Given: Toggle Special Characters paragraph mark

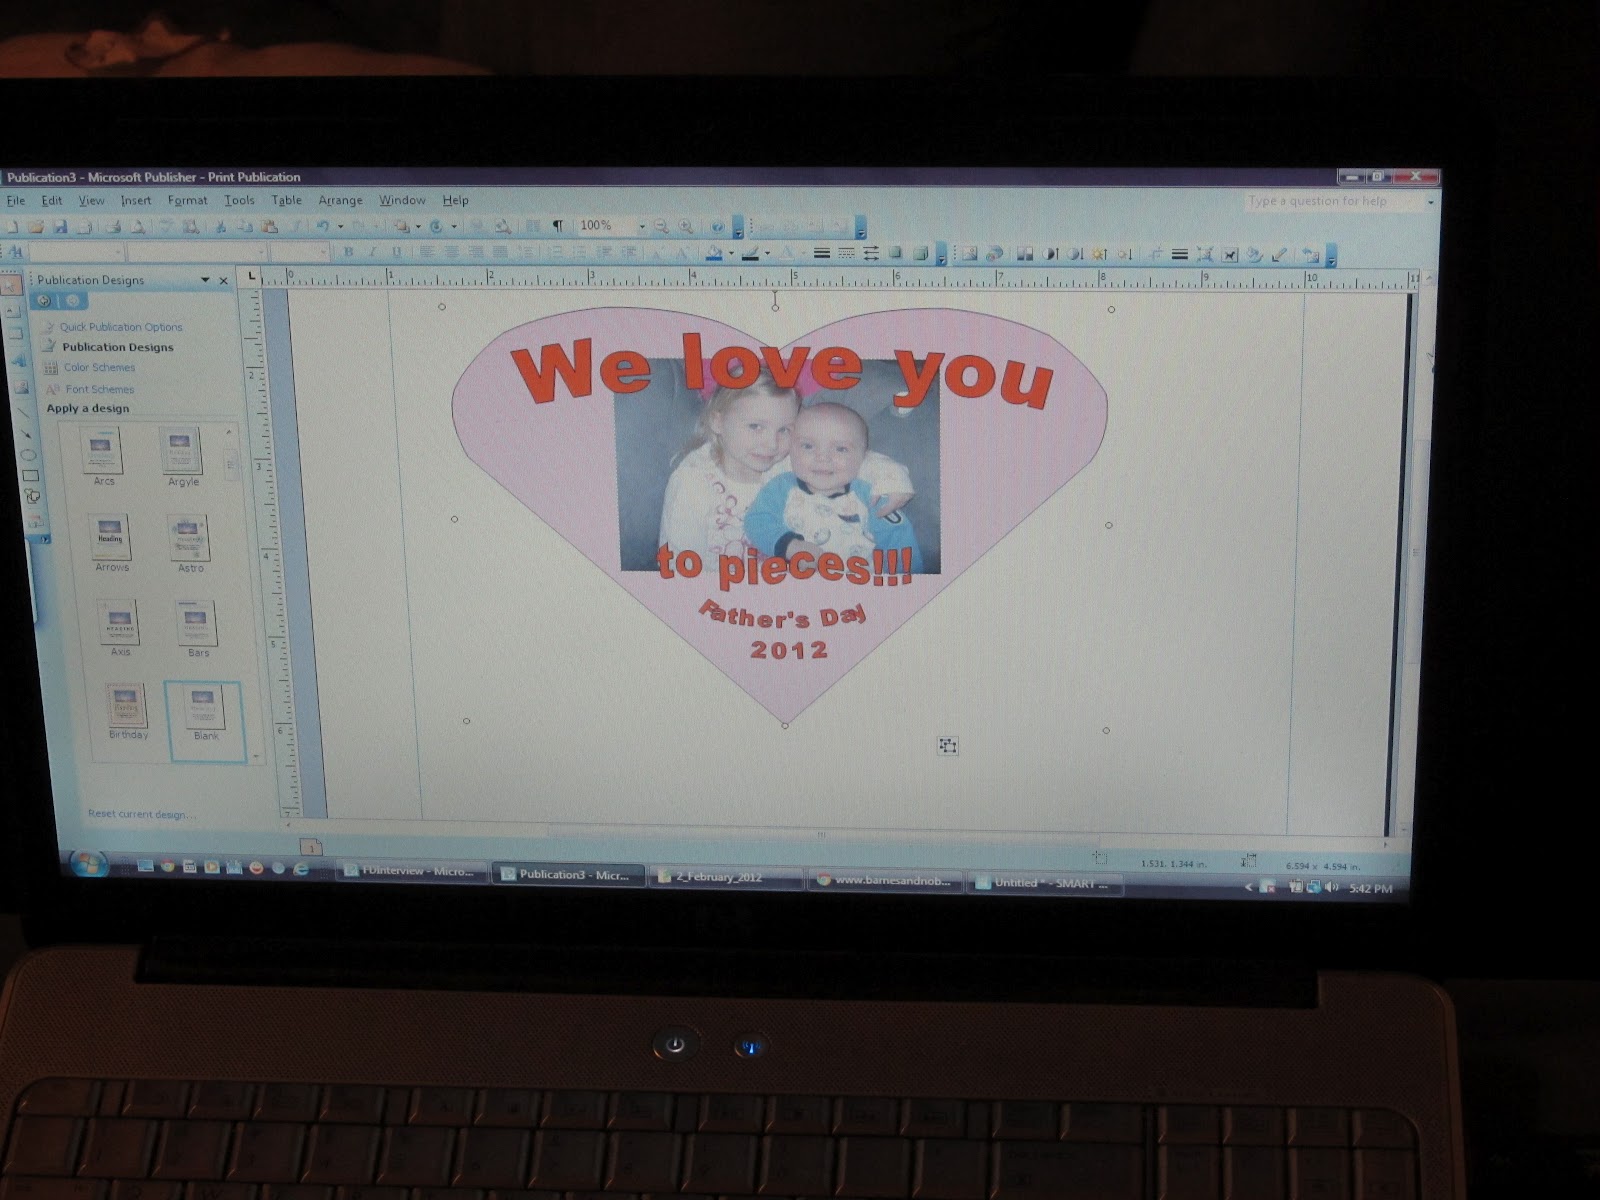Looking at the screenshot, I should (558, 226).
